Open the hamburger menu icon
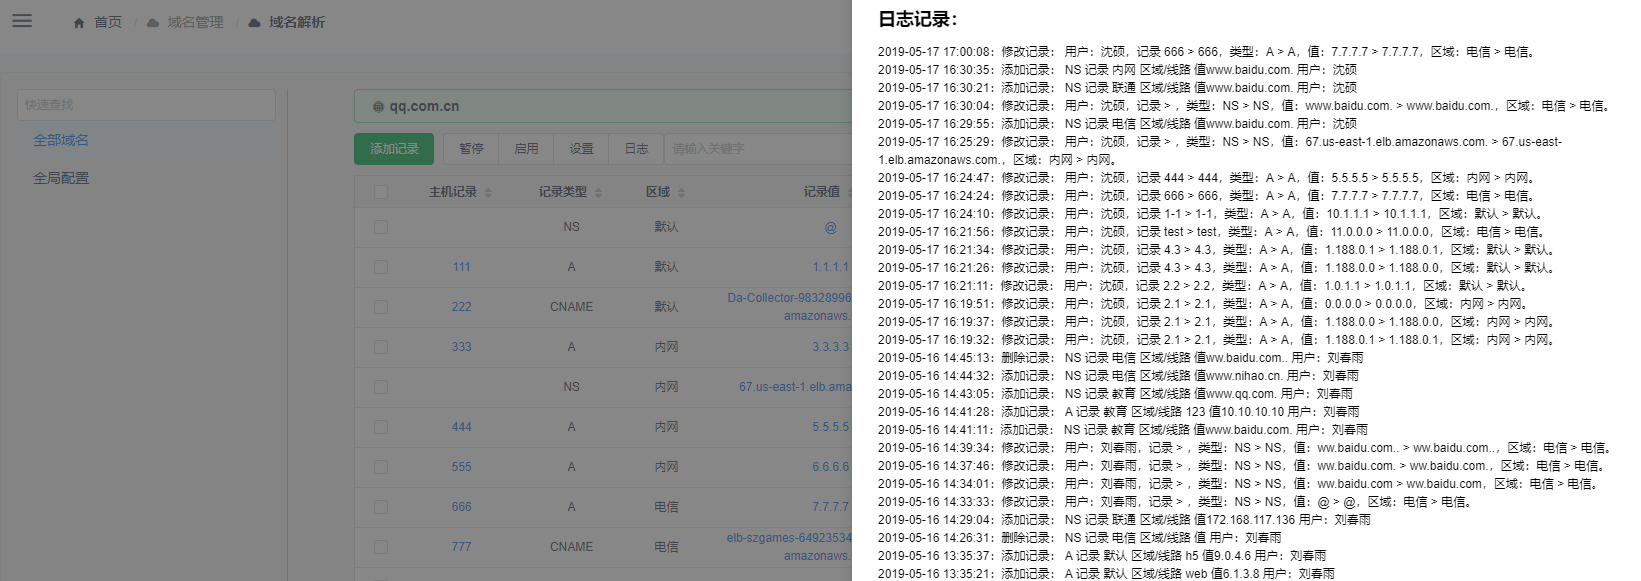The width and height of the screenshot is (1641, 581). point(22,21)
